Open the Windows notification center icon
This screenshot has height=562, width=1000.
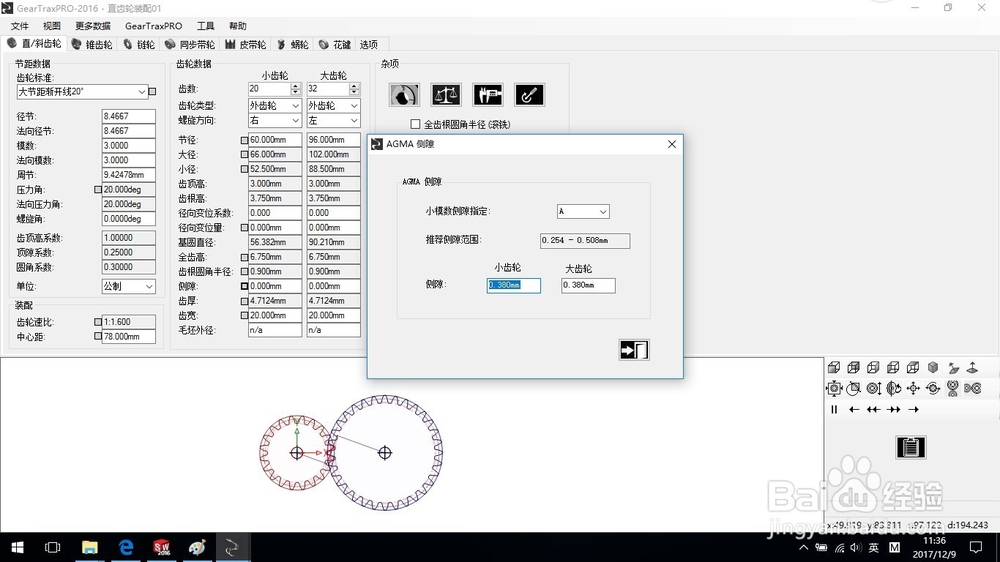[x=976, y=547]
